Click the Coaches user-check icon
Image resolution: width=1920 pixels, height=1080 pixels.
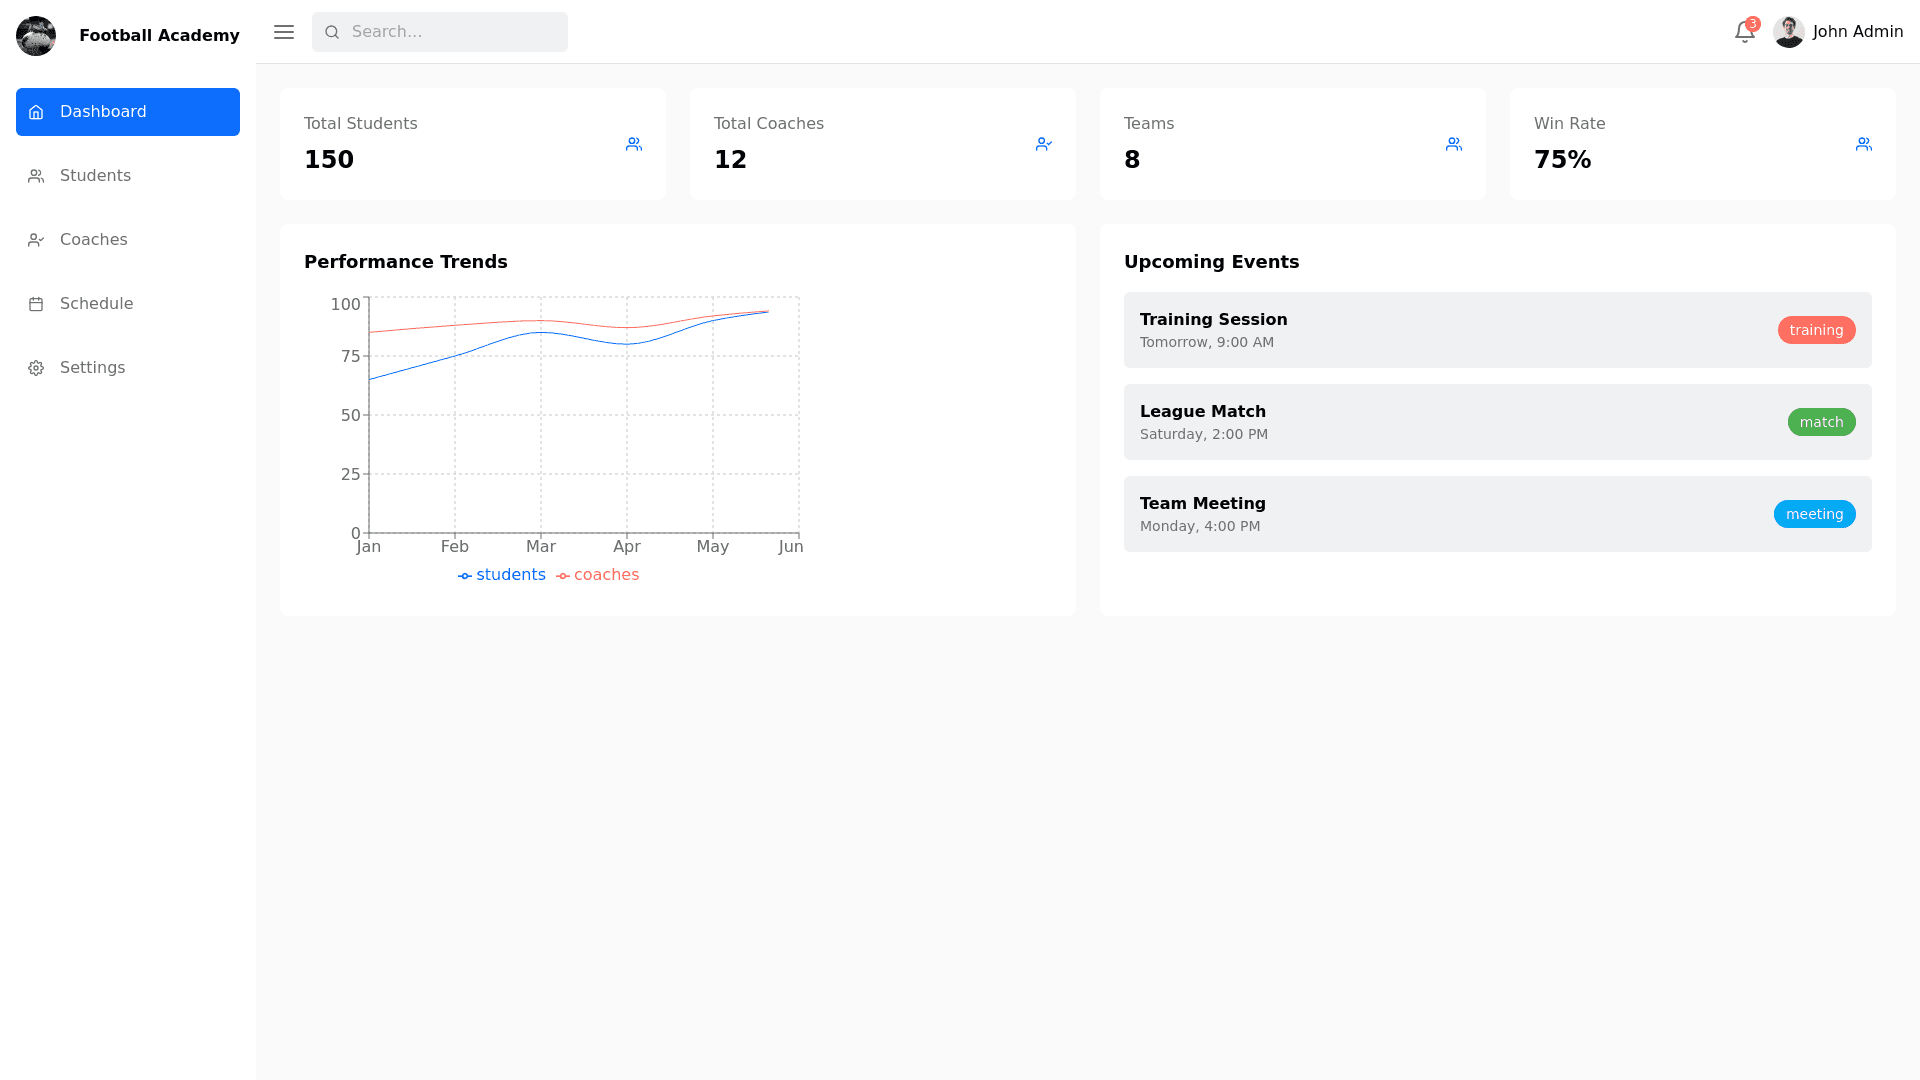(36, 239)
